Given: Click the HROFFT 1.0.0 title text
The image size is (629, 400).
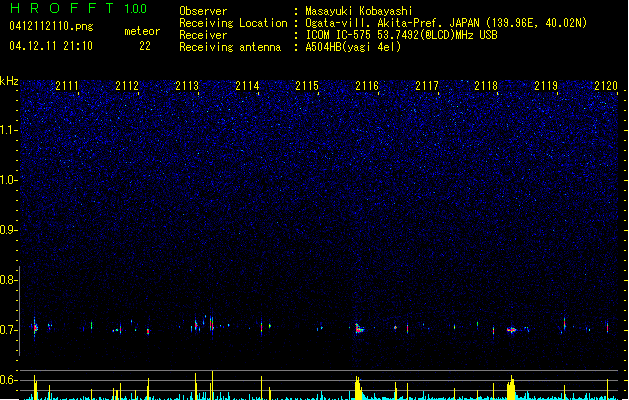Looking at the screenshot, I should 78,8.
